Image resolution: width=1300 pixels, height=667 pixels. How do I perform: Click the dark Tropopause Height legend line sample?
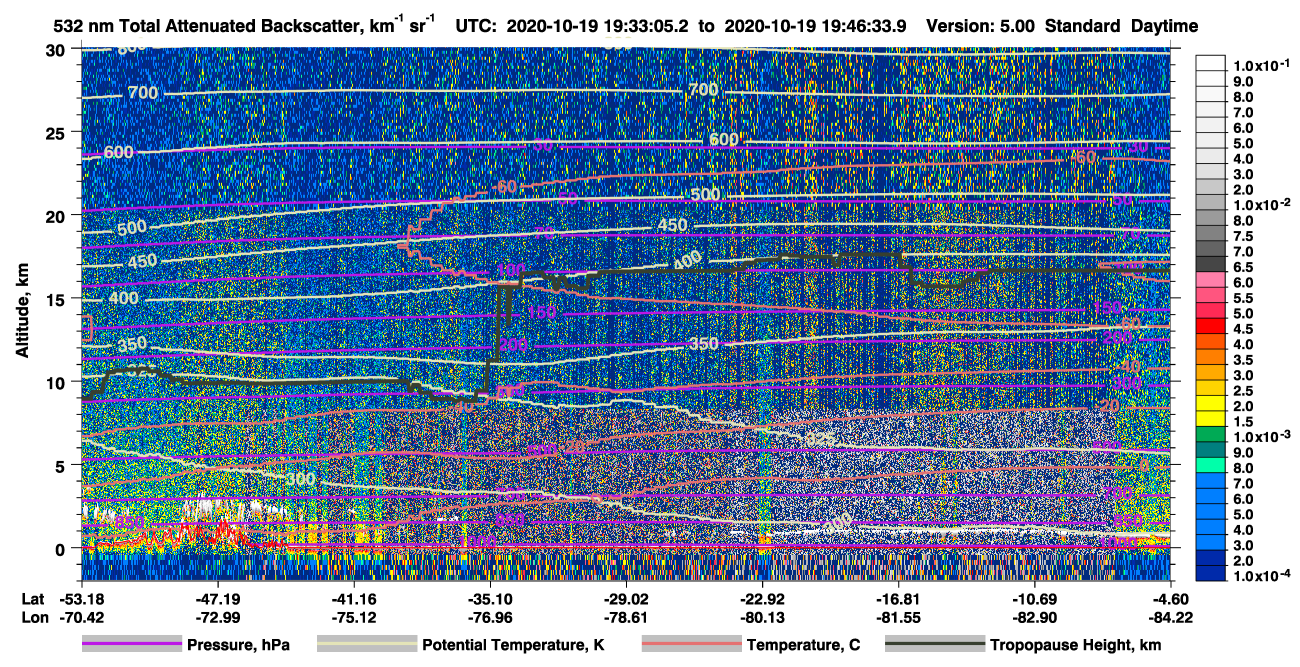pos(936,645)
